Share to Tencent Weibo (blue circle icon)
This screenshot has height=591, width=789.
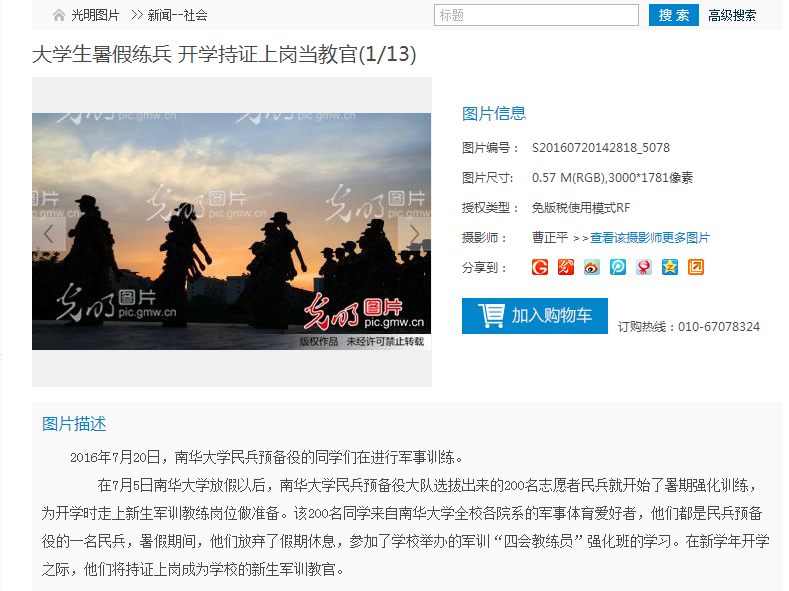pyautogui.click(x=618, y=267)
